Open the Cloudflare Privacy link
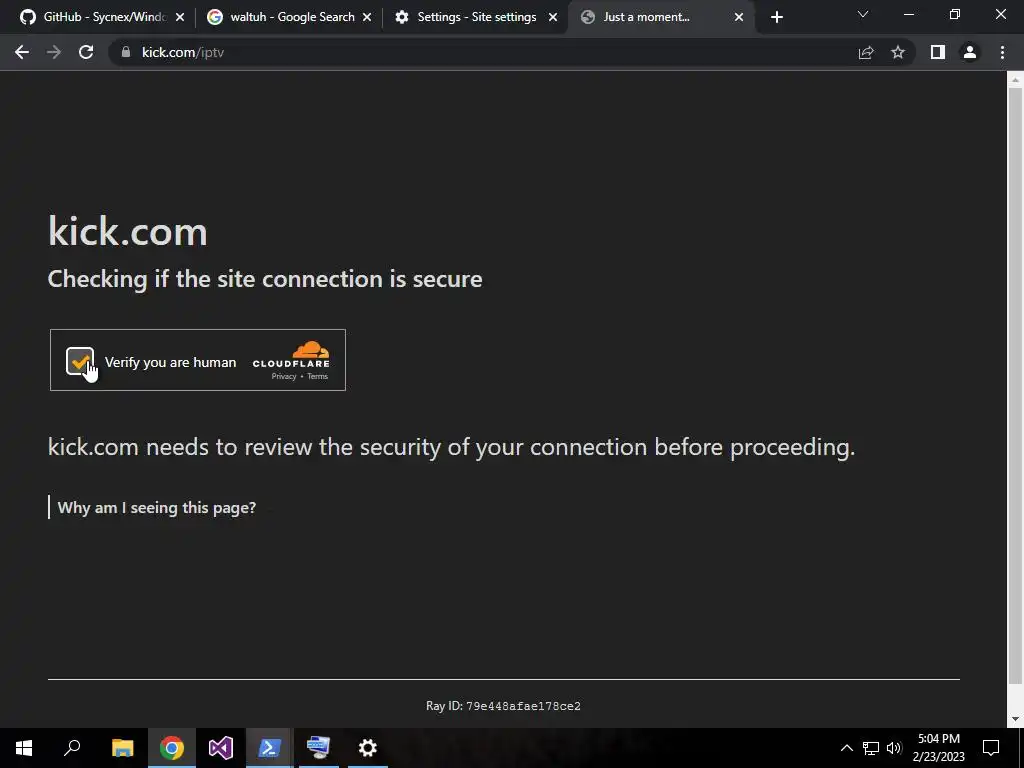 [283, 376]
